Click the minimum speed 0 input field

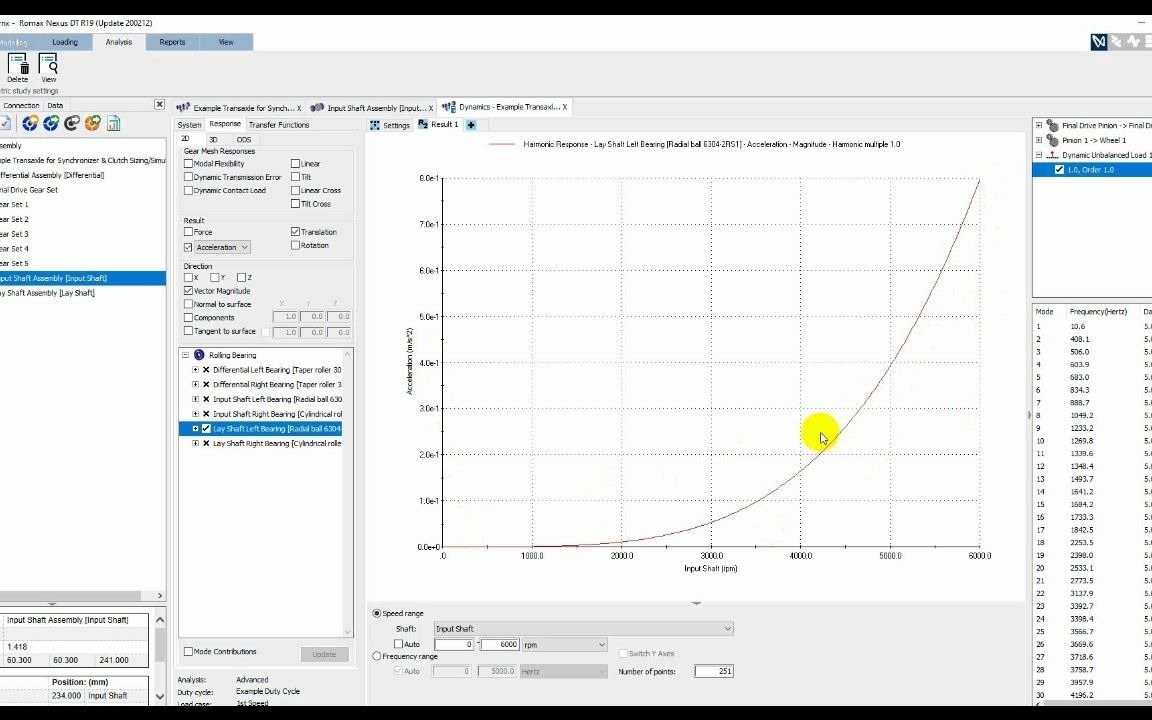coord(454,644)
